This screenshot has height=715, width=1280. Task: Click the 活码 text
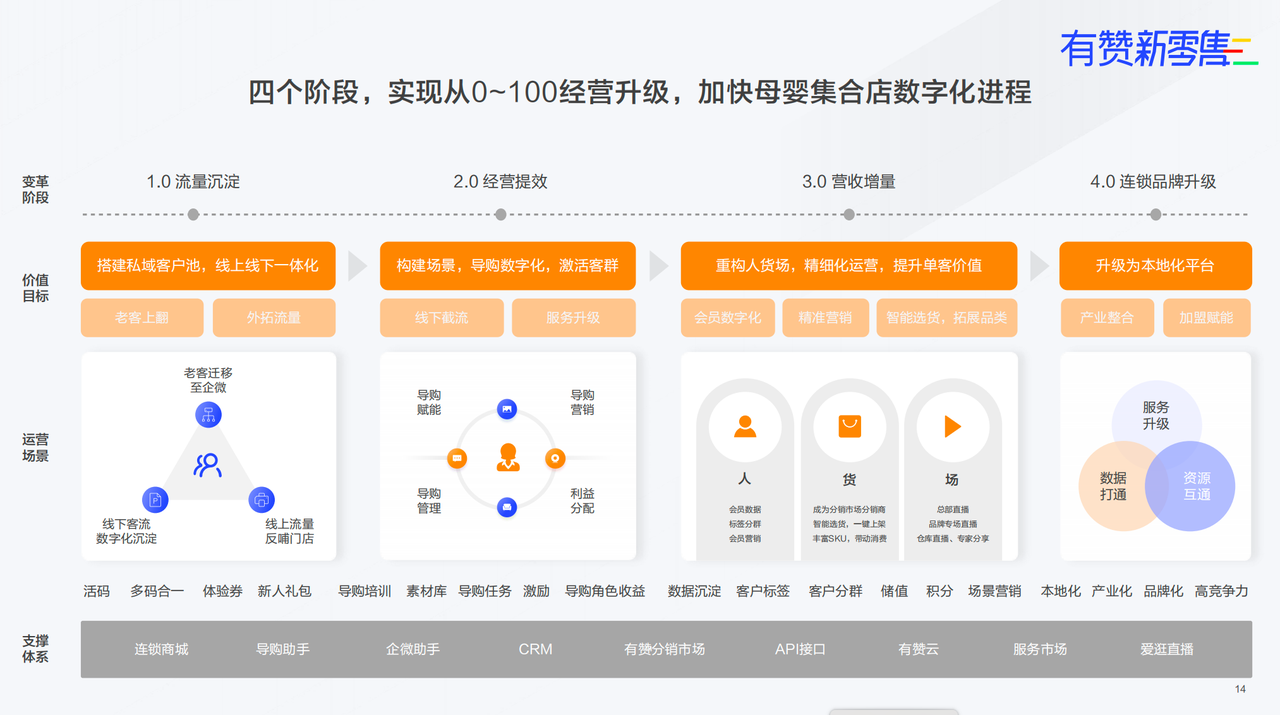point(97,591)
